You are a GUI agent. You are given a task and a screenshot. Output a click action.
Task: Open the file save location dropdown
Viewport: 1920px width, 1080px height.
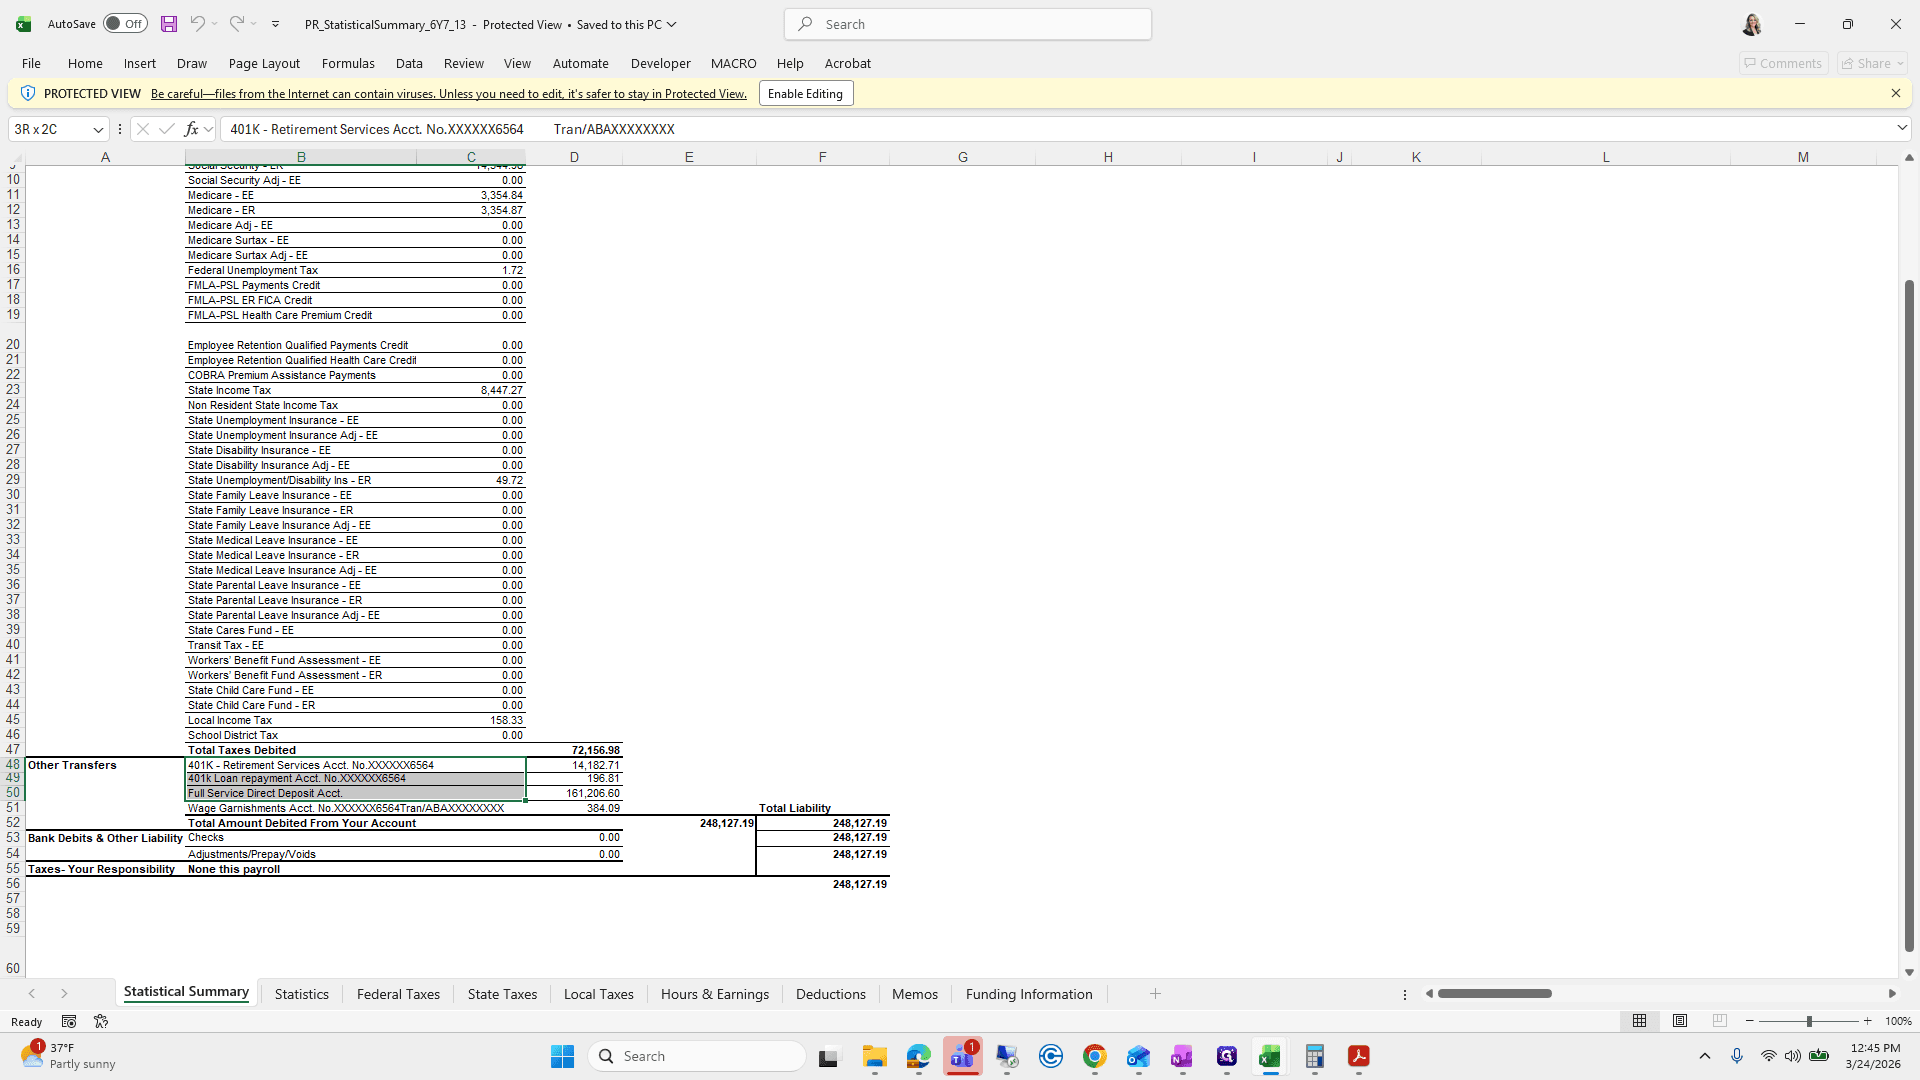click(671, 24)
